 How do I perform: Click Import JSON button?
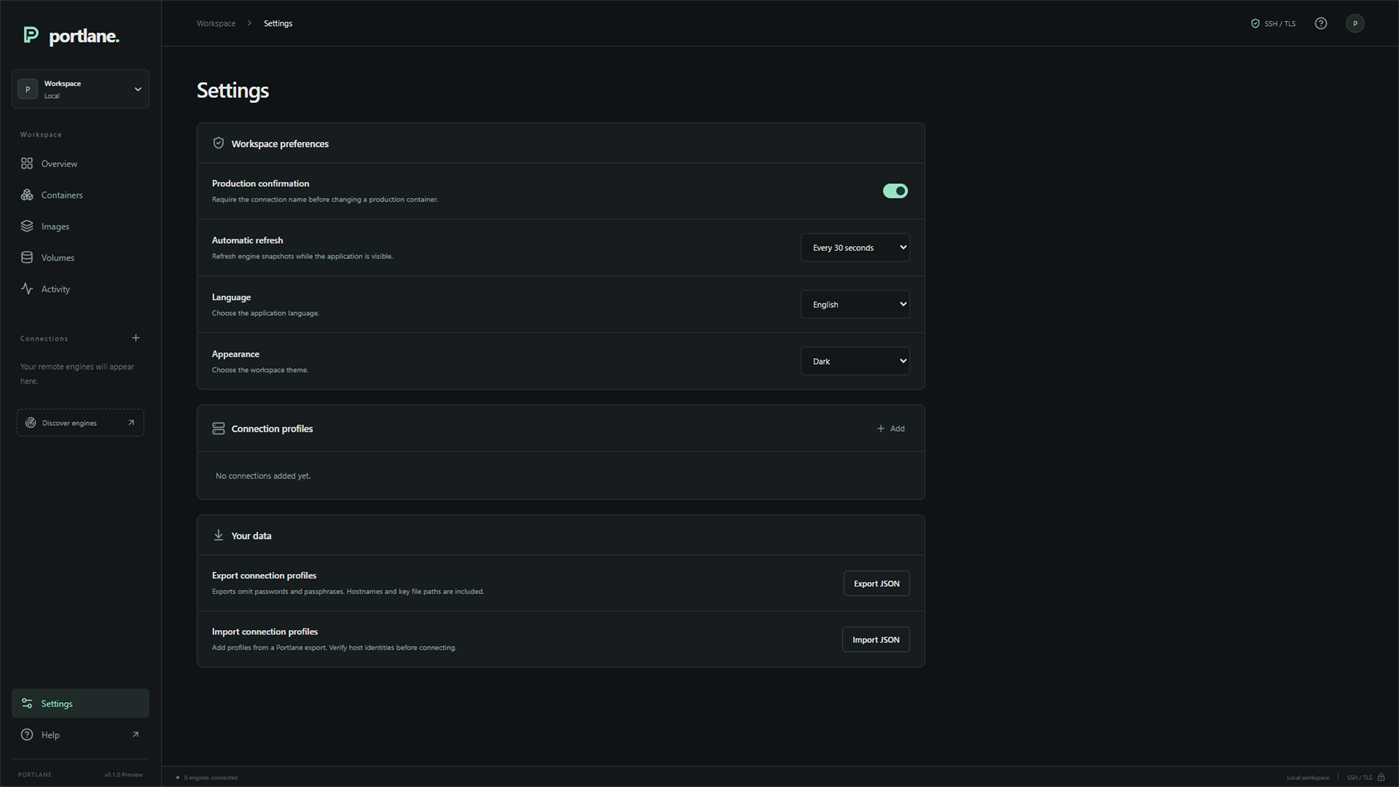876,639
